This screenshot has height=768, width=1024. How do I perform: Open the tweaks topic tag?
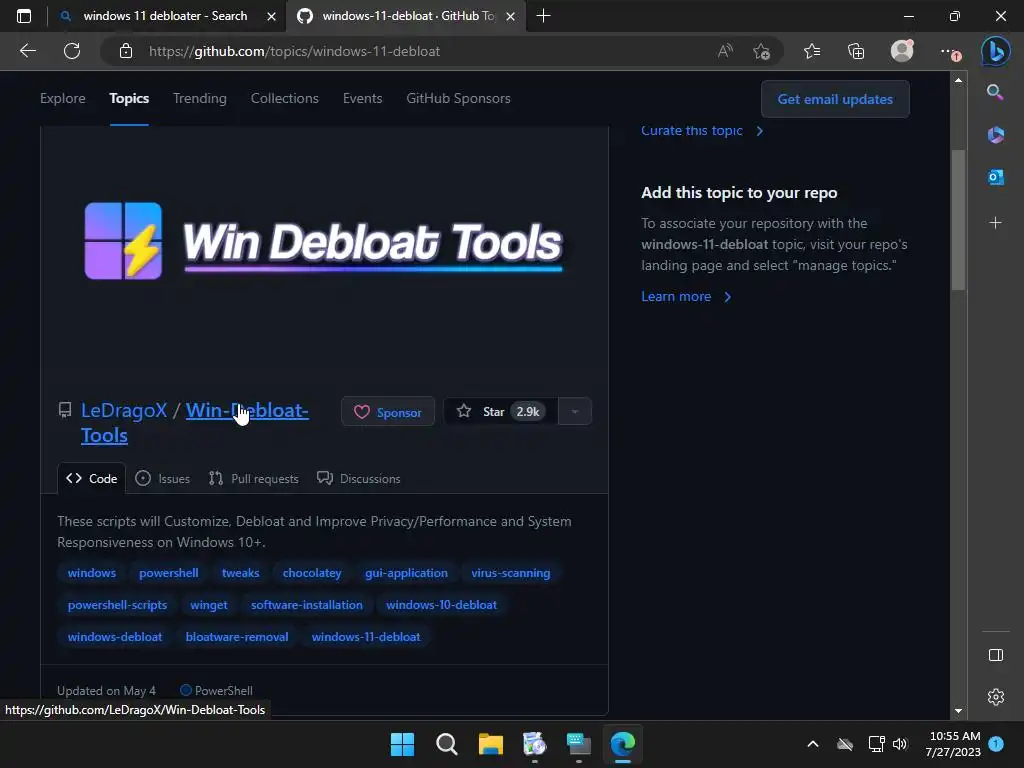tap(240, 573)
